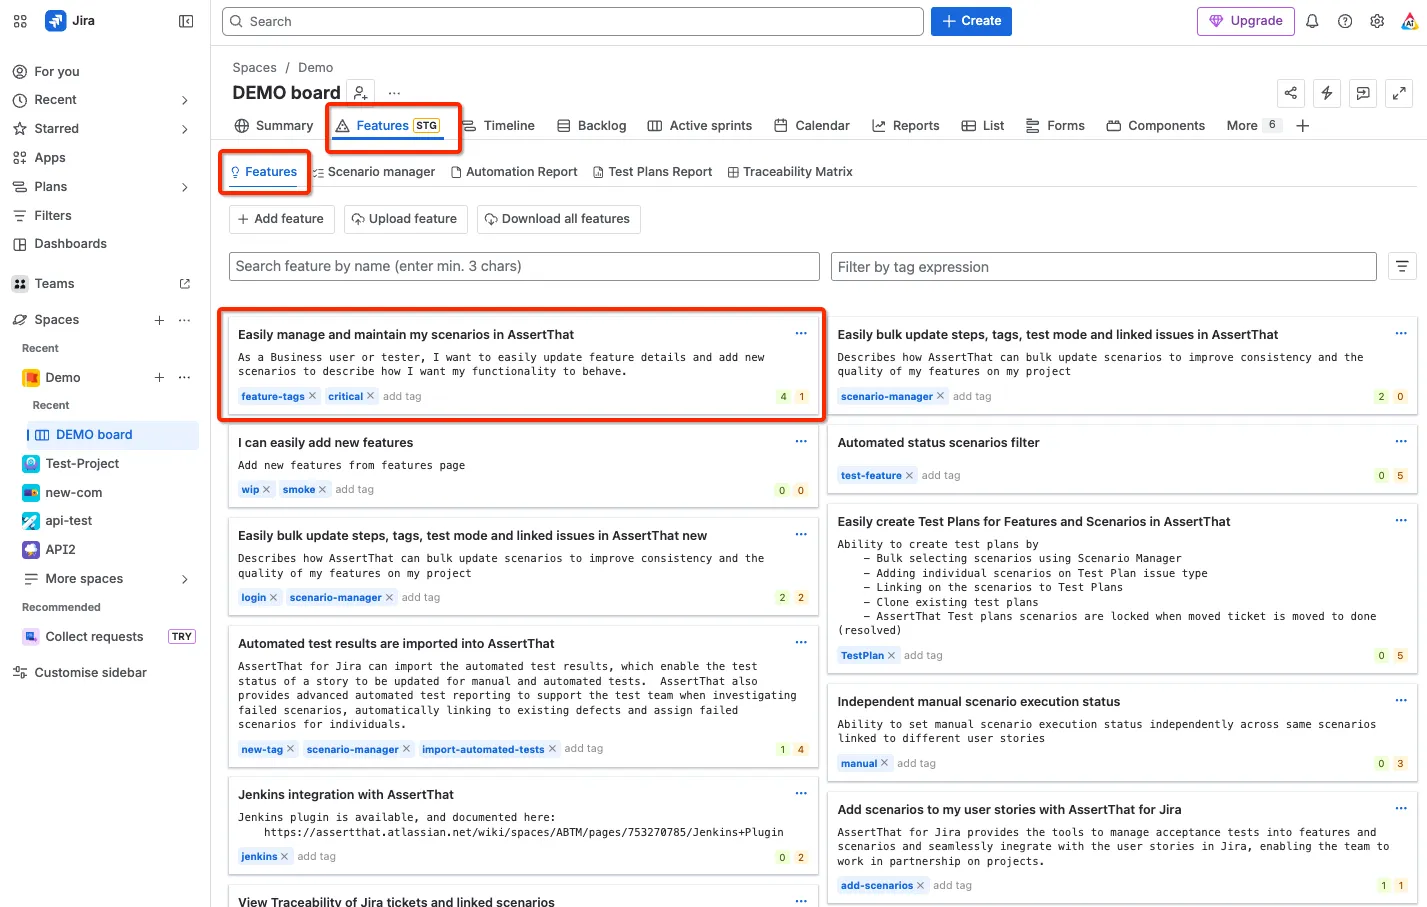Viewport: 1427px width, 907px height.
Task: Open the automation lightning bolt icon
Action: pos(1327,93)
